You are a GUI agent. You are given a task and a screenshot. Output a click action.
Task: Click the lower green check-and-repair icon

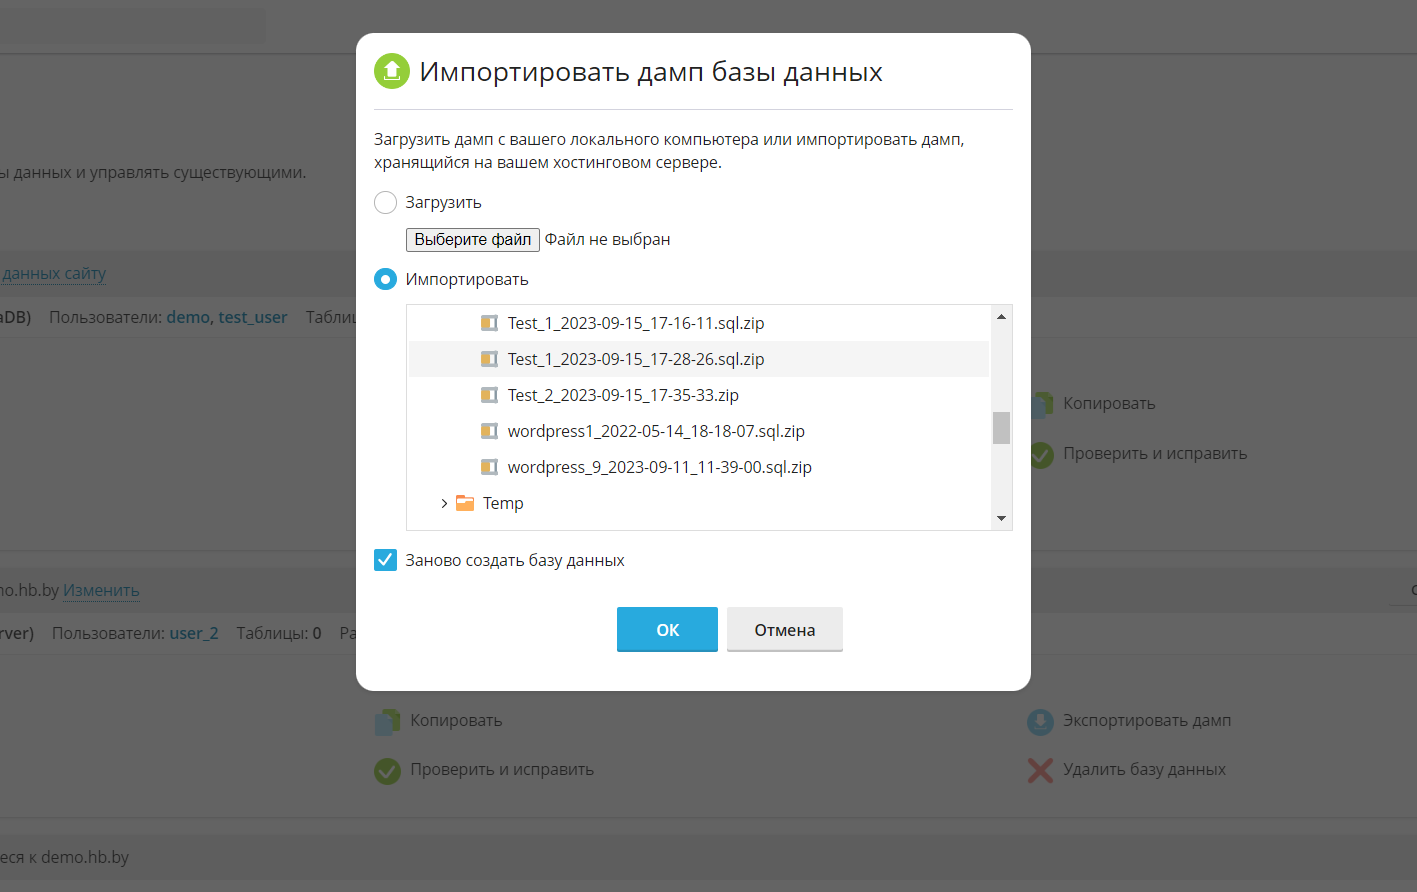pos(387,770)
